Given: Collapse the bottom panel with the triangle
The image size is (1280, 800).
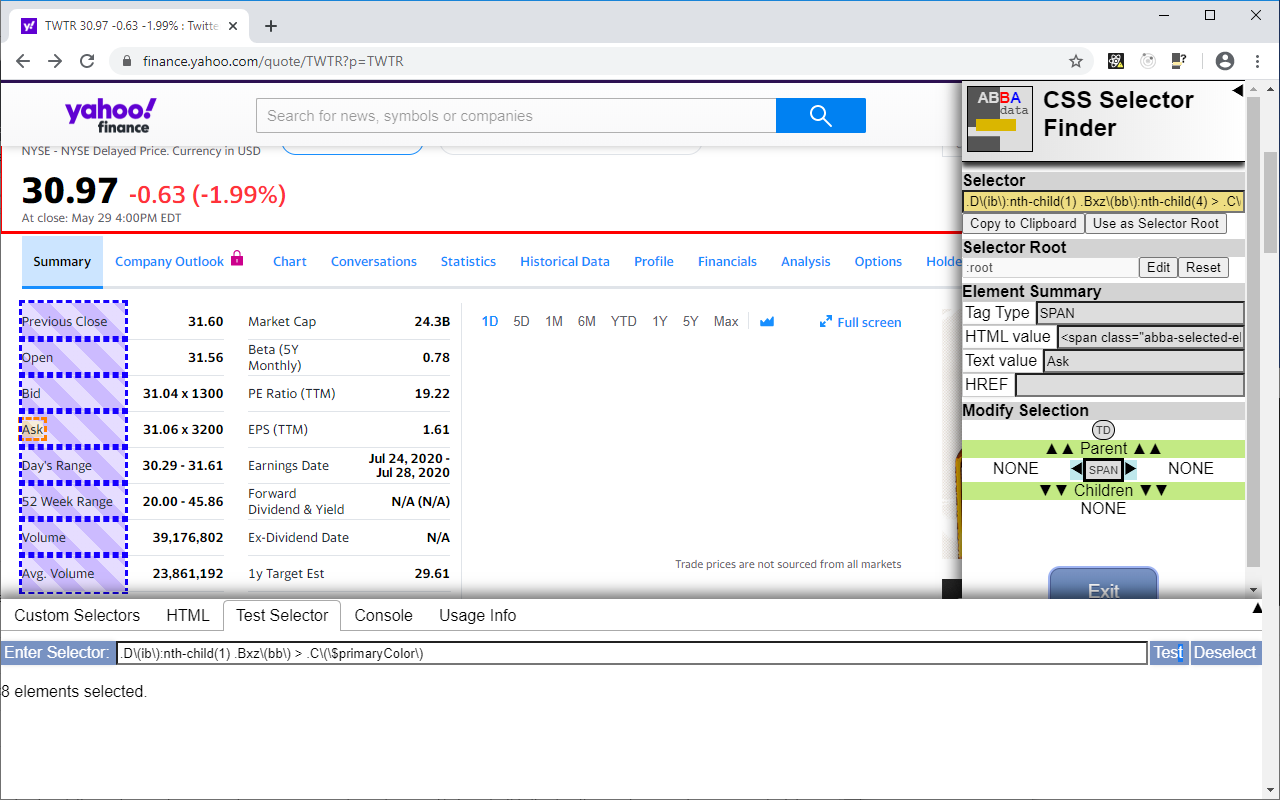Looking at the screenshot, I should [x=1257, y=608].
